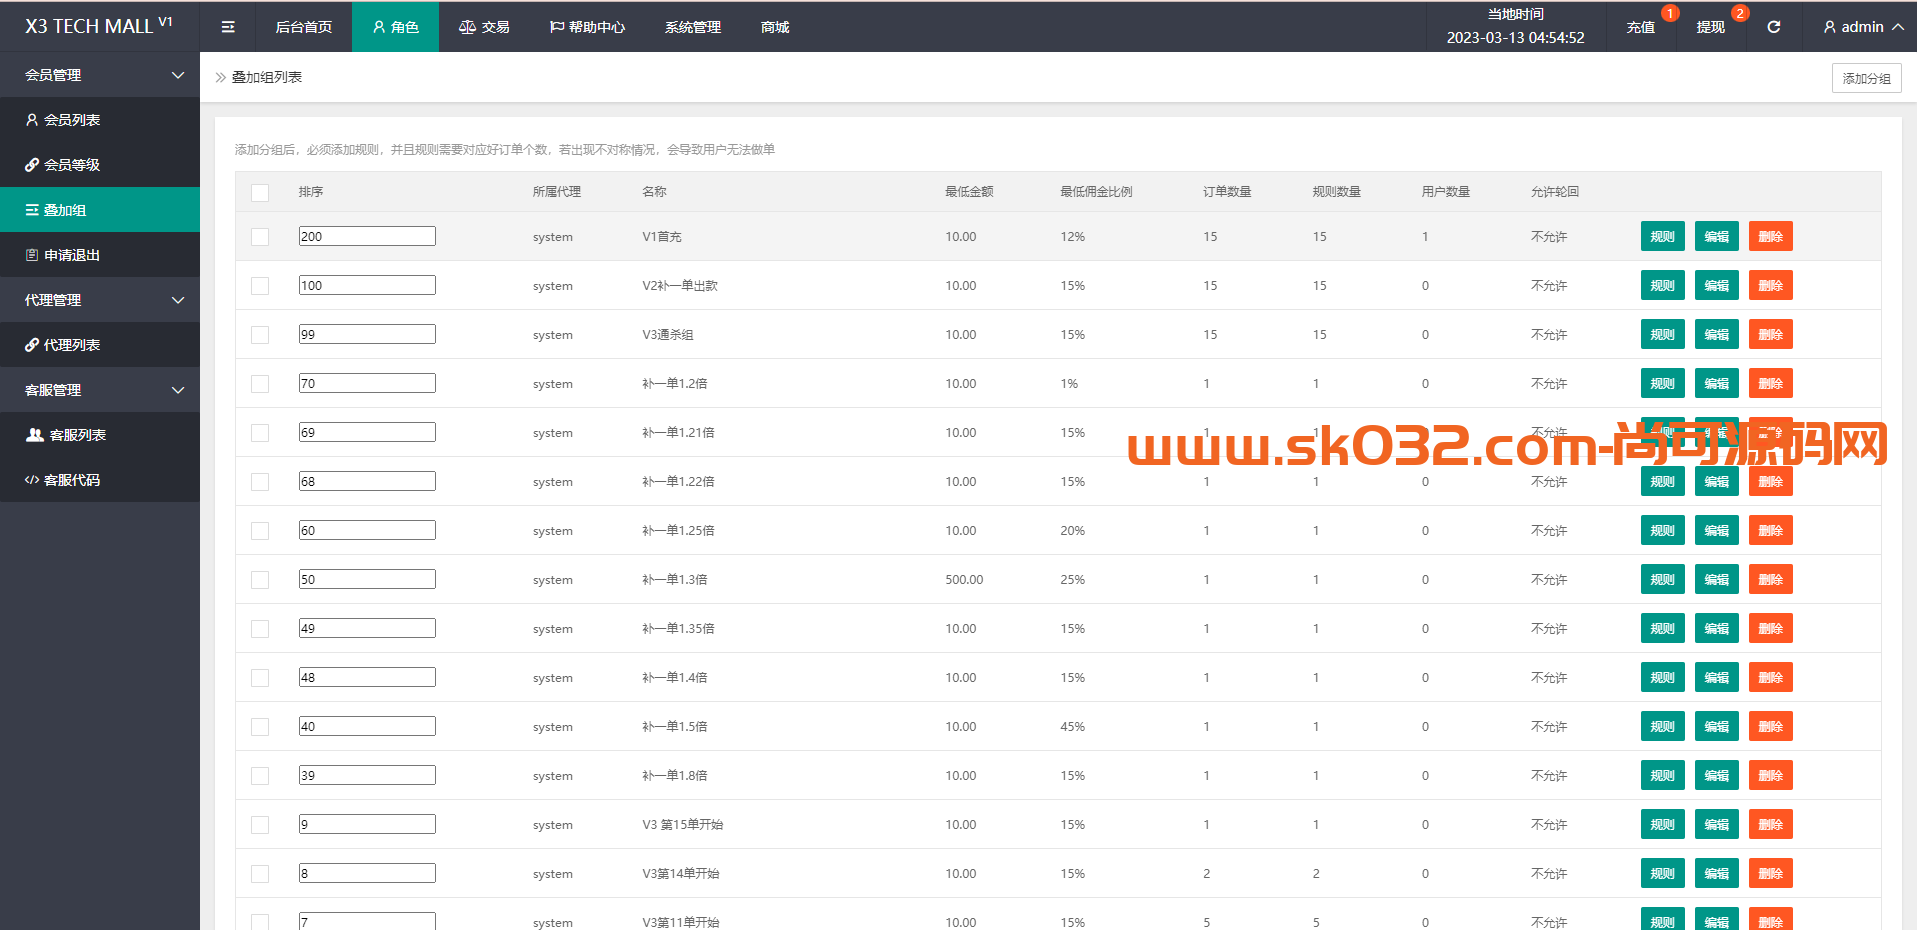Click the 500.00 minimum amount cell
1917x930 pixels.
pos(964,580)
